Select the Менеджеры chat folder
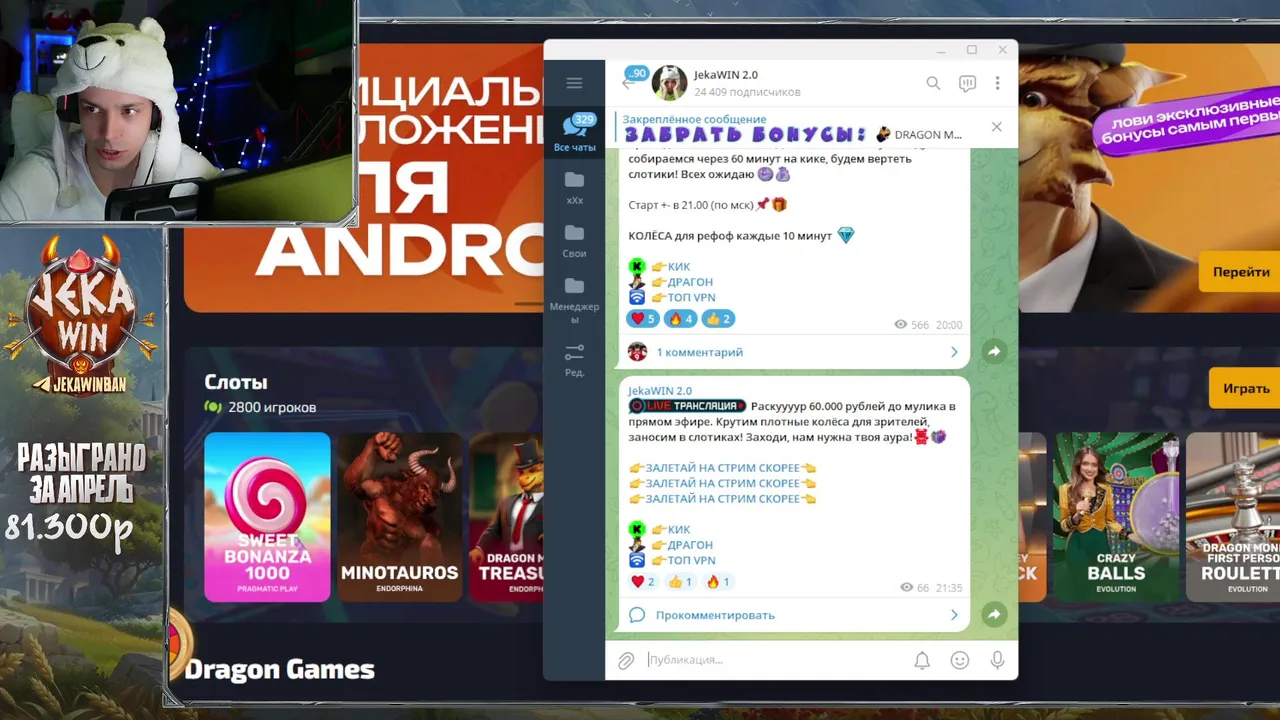 tap(574, 301)
